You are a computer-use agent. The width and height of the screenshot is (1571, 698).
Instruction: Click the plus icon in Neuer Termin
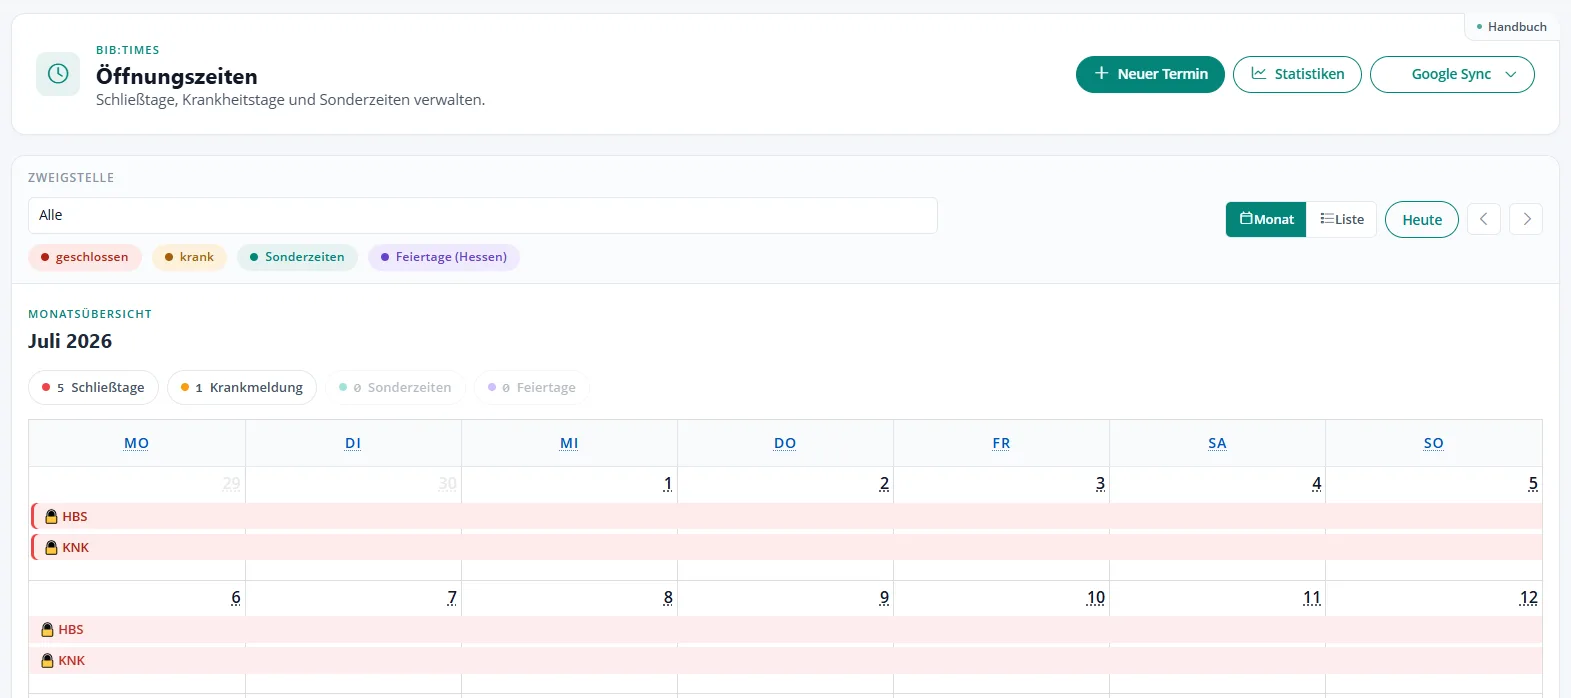[x=1101, y=74]
